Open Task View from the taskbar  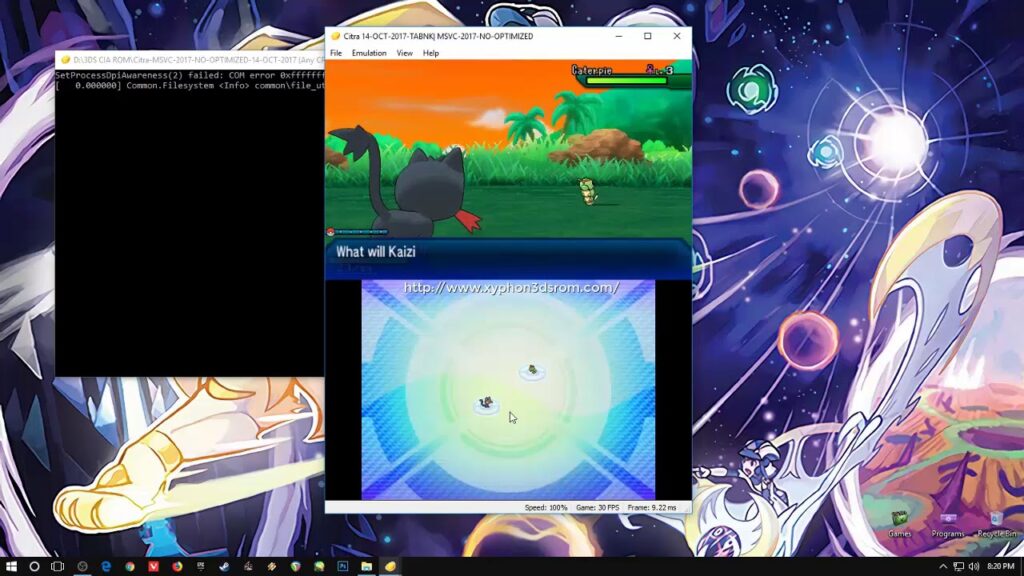tap(57, 566)
